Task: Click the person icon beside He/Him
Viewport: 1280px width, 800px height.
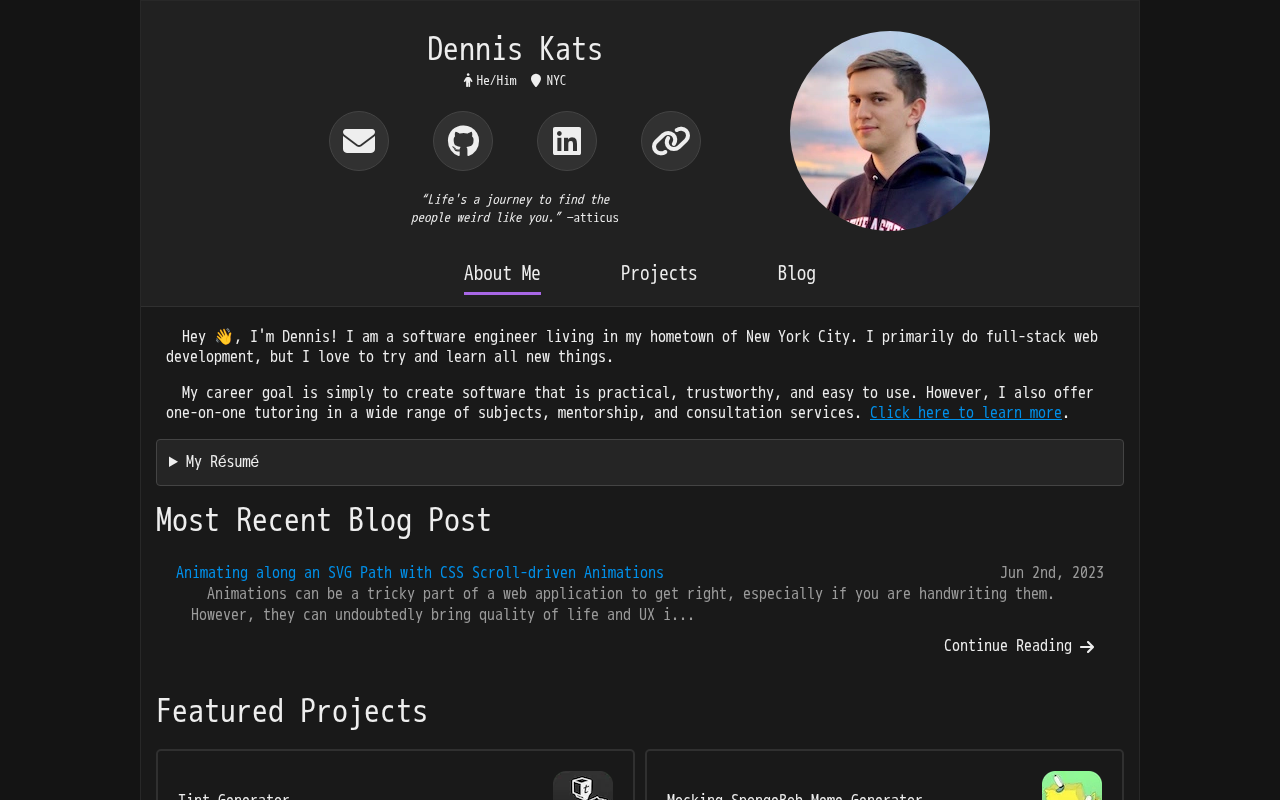Action: tap(468, 81)
